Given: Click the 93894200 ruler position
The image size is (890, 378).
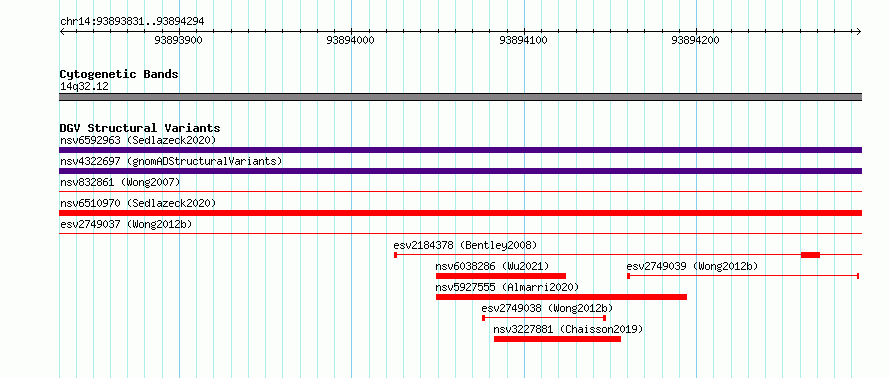Looking at the screenshot, I should click(695, 40).
